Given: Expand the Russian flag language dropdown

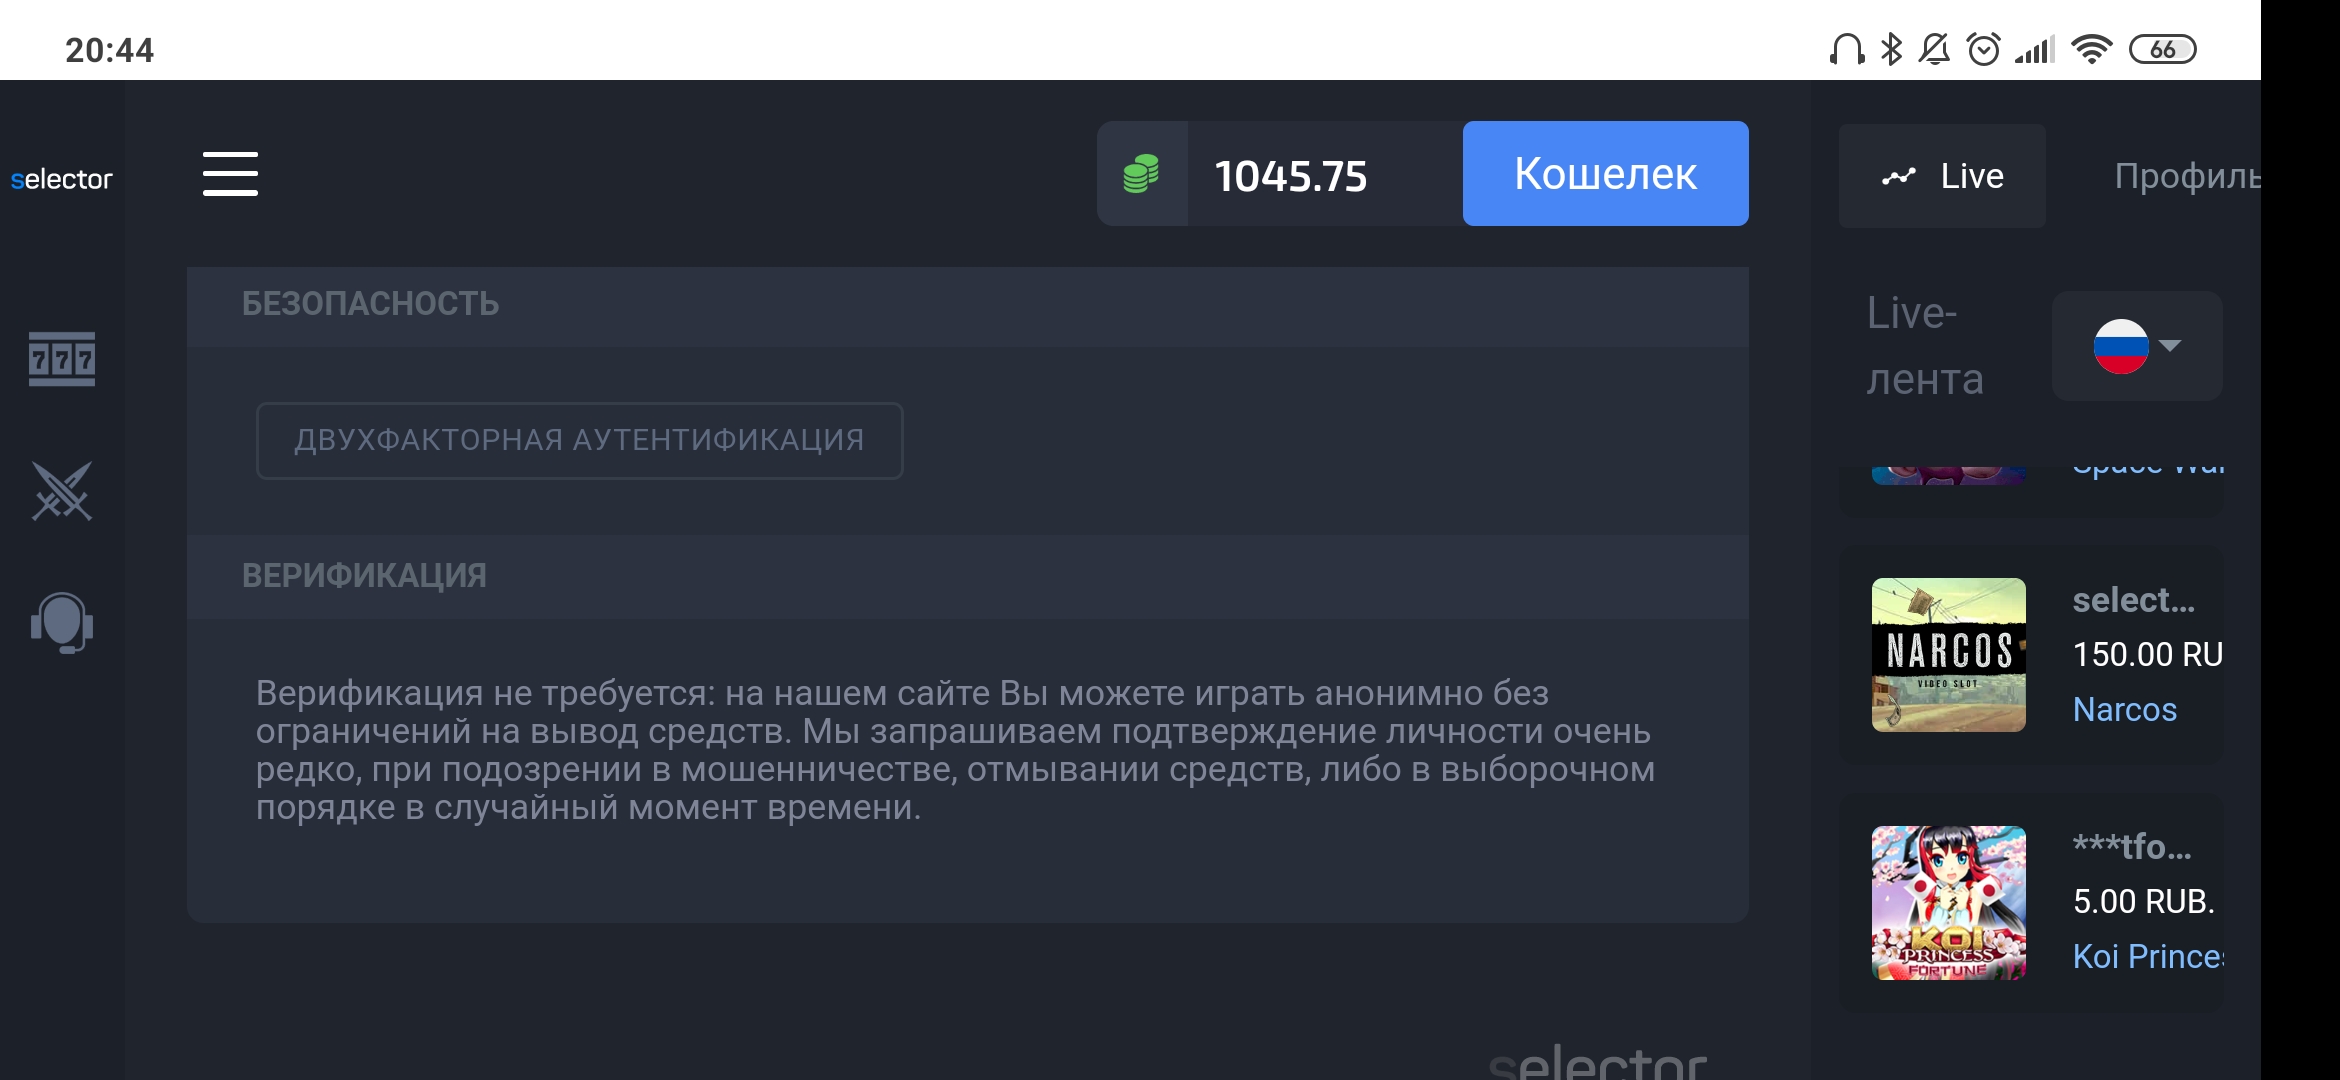Looking at the screenshot, I should 2137,346.
